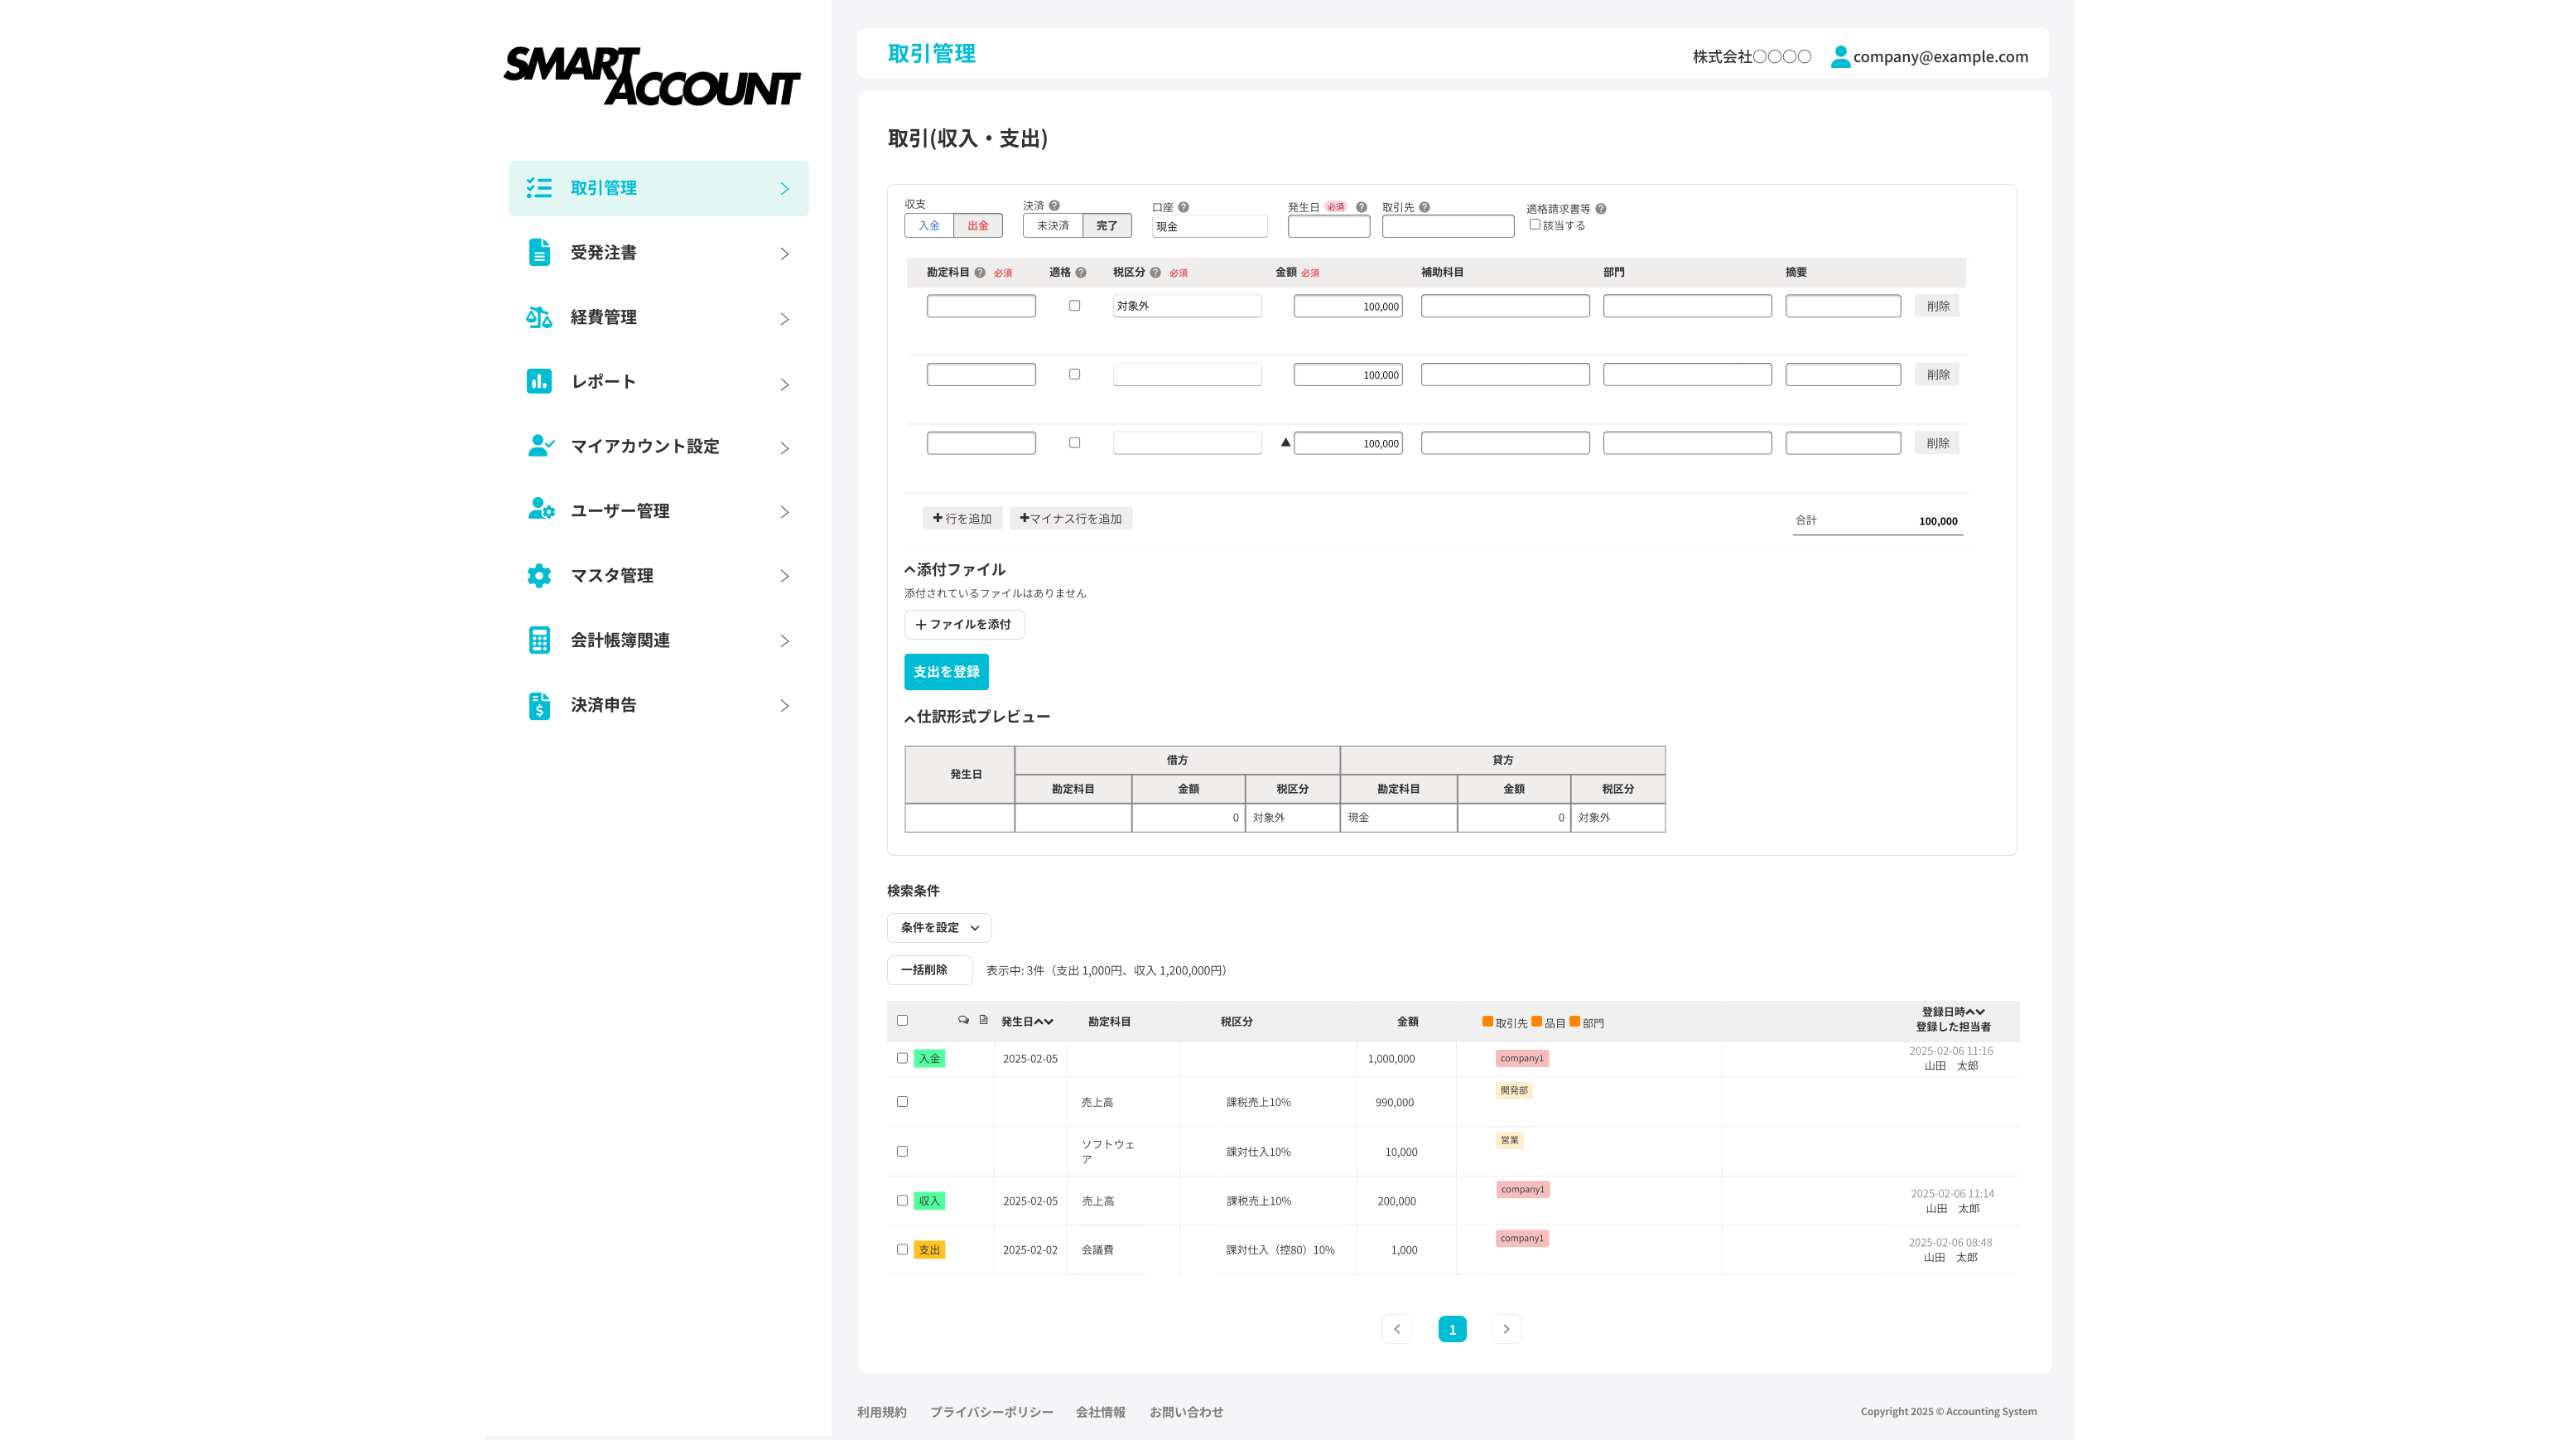The image size is (2560, 1440).
Task: Collapse the 添付ファイル section
Action: point(910,570)
